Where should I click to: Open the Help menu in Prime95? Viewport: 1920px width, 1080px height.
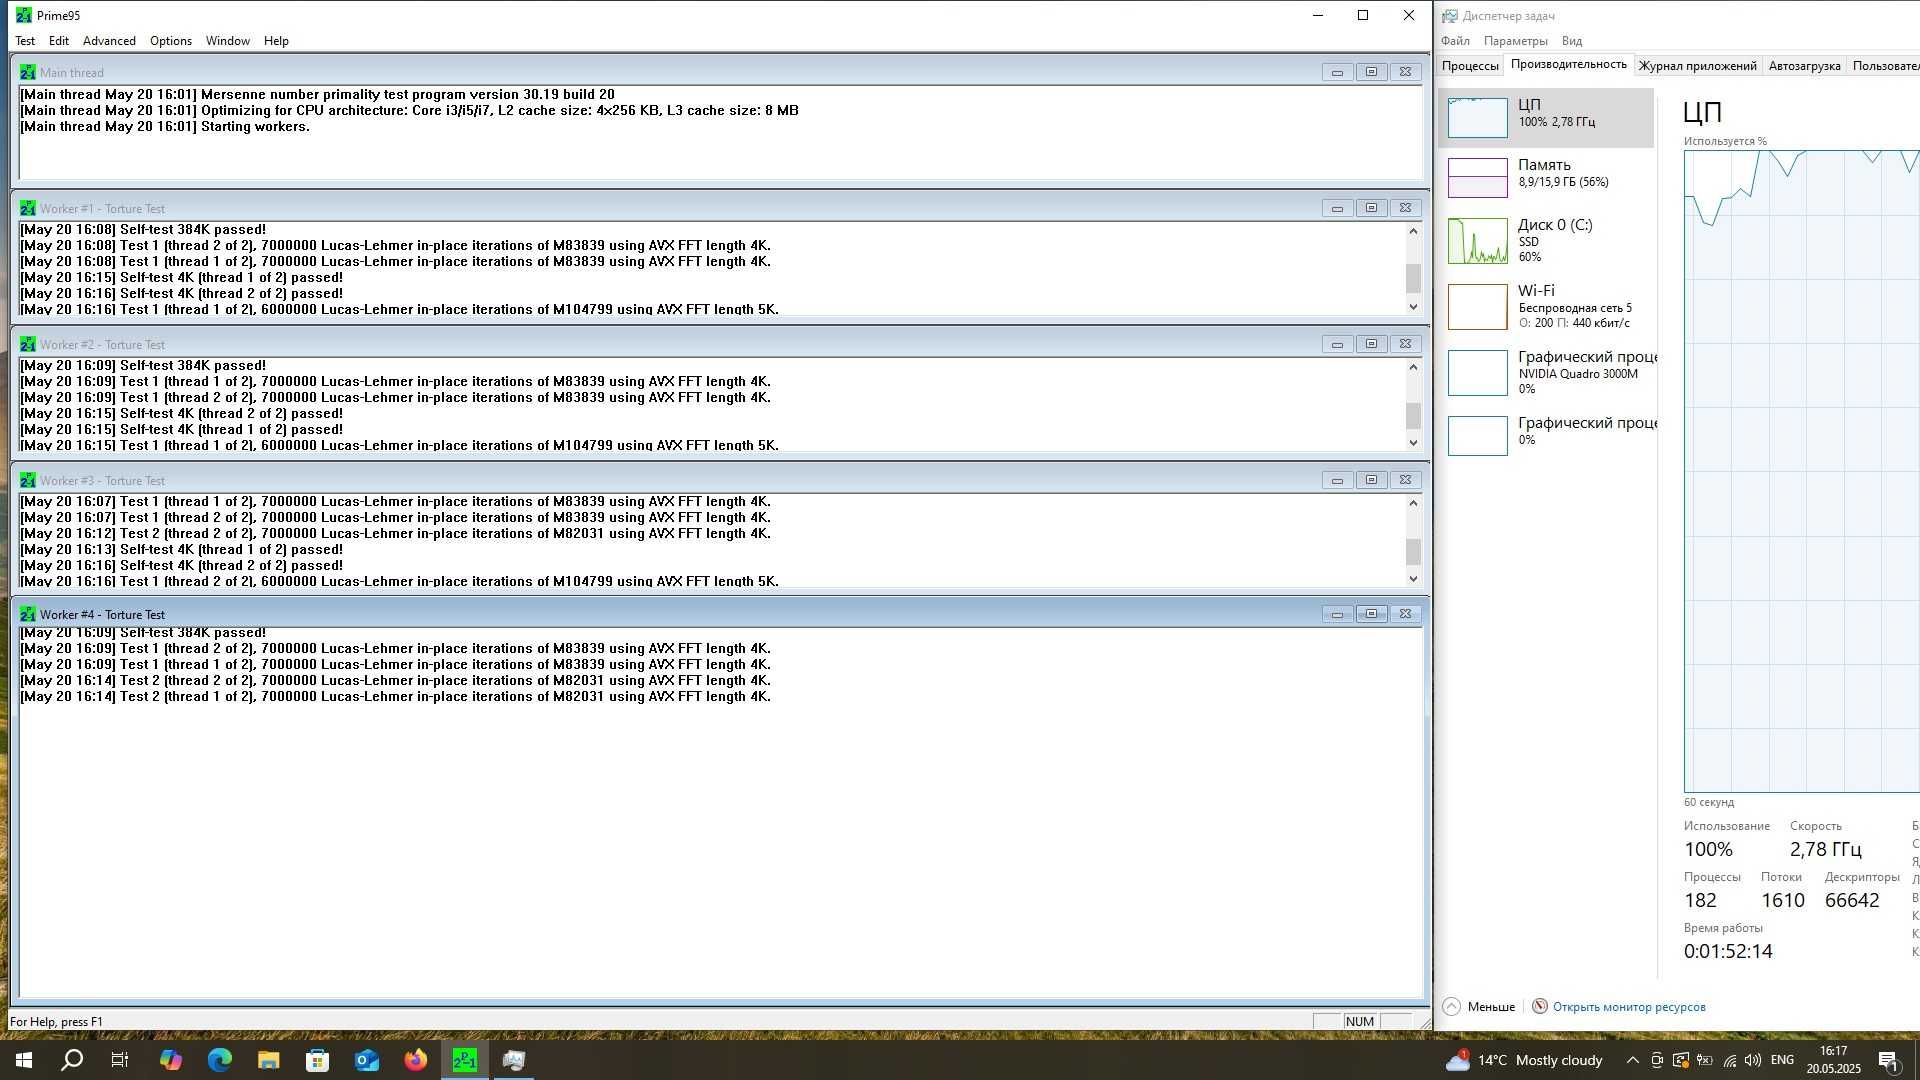click(276, 41)
